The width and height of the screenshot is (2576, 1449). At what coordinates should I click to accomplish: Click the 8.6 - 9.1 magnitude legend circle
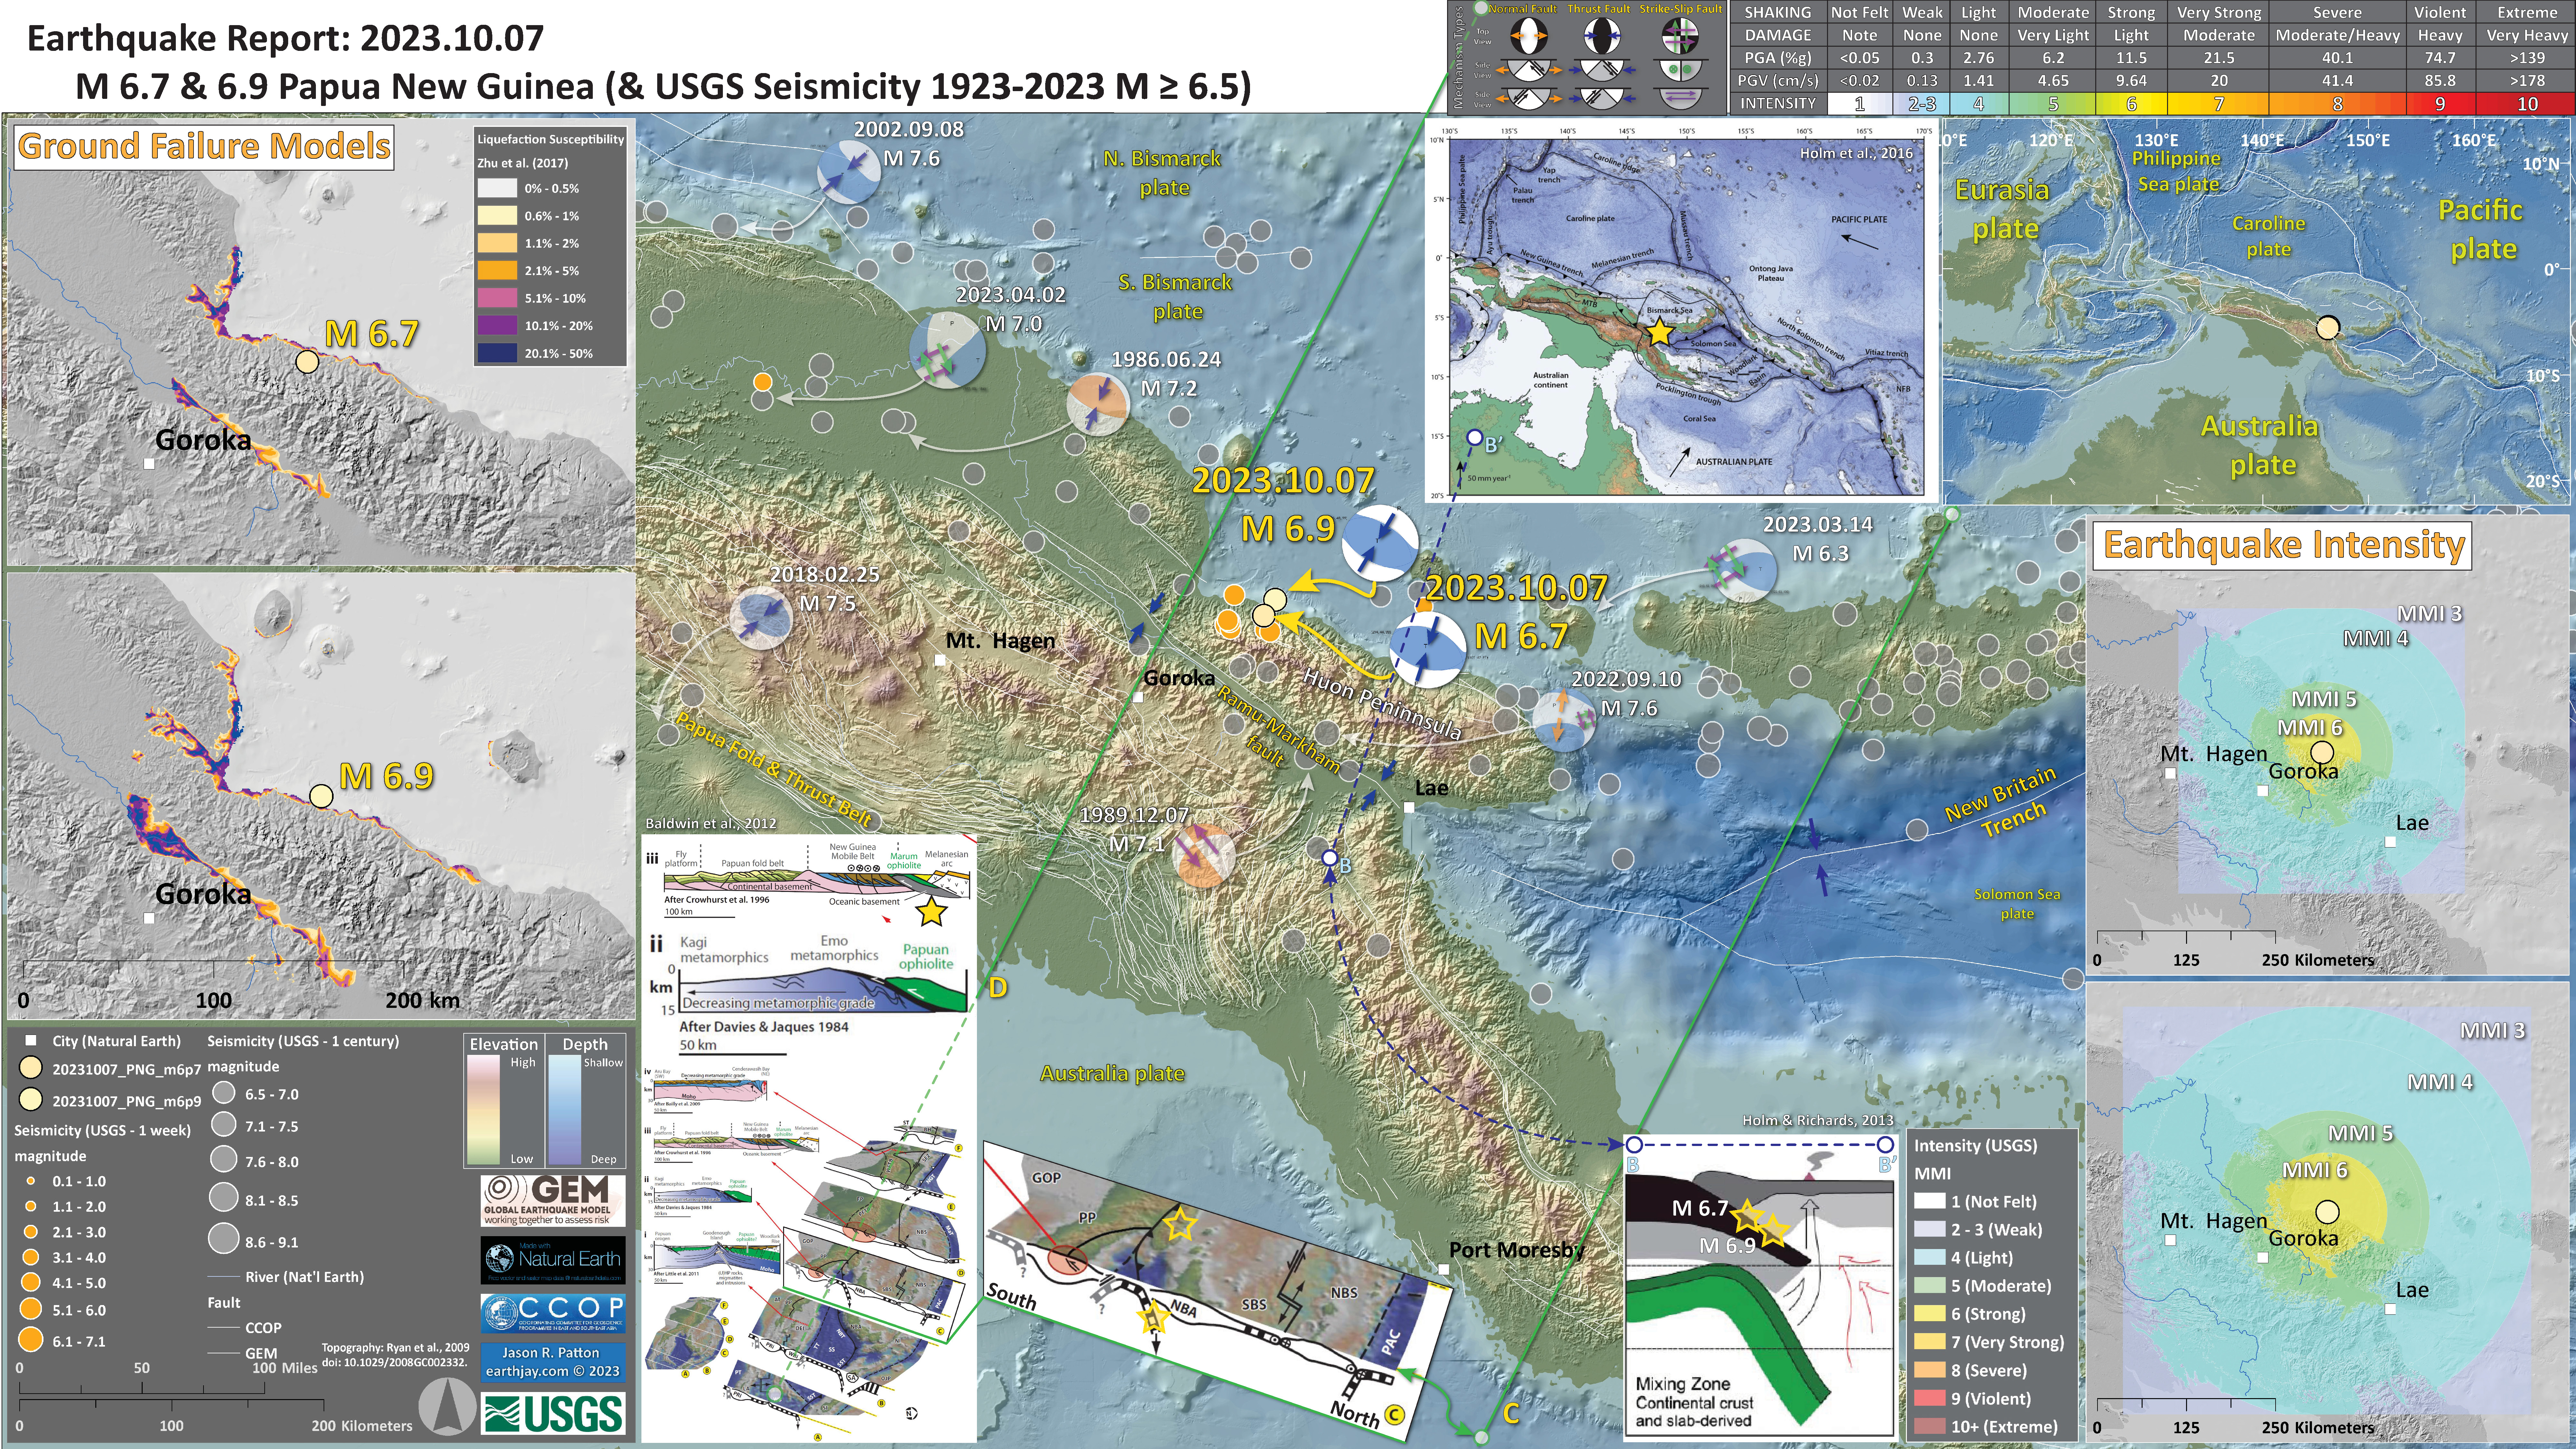pyautogui.click(x=224, y=1238)
